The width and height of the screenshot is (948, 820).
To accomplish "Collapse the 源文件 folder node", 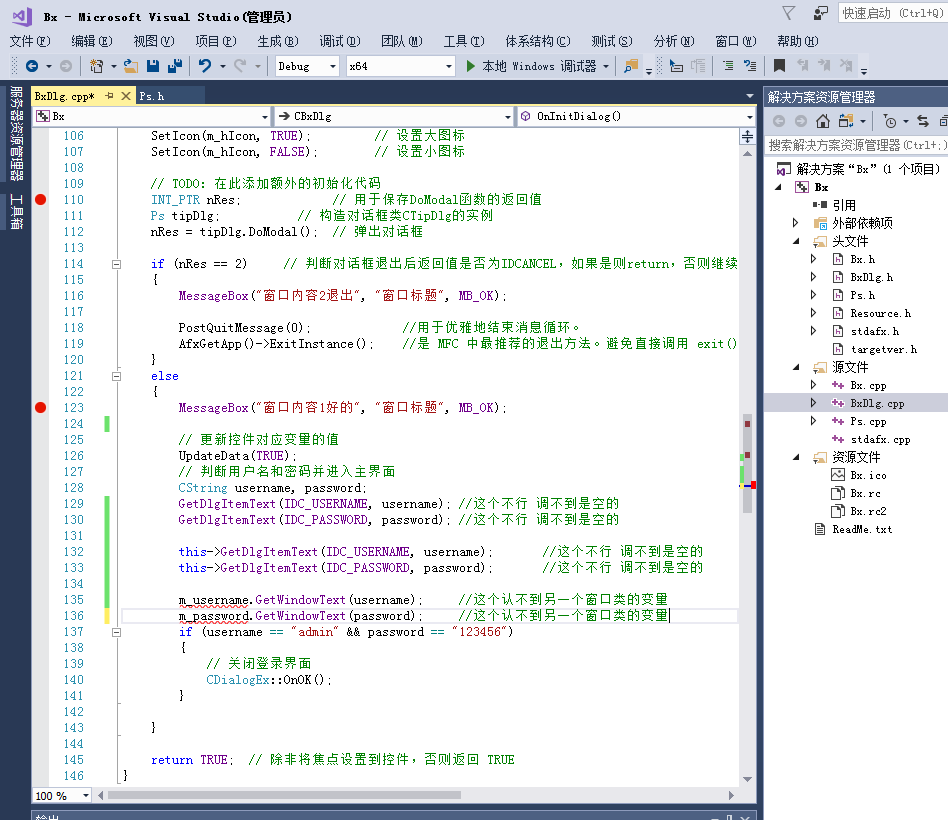I will (796, 367).
